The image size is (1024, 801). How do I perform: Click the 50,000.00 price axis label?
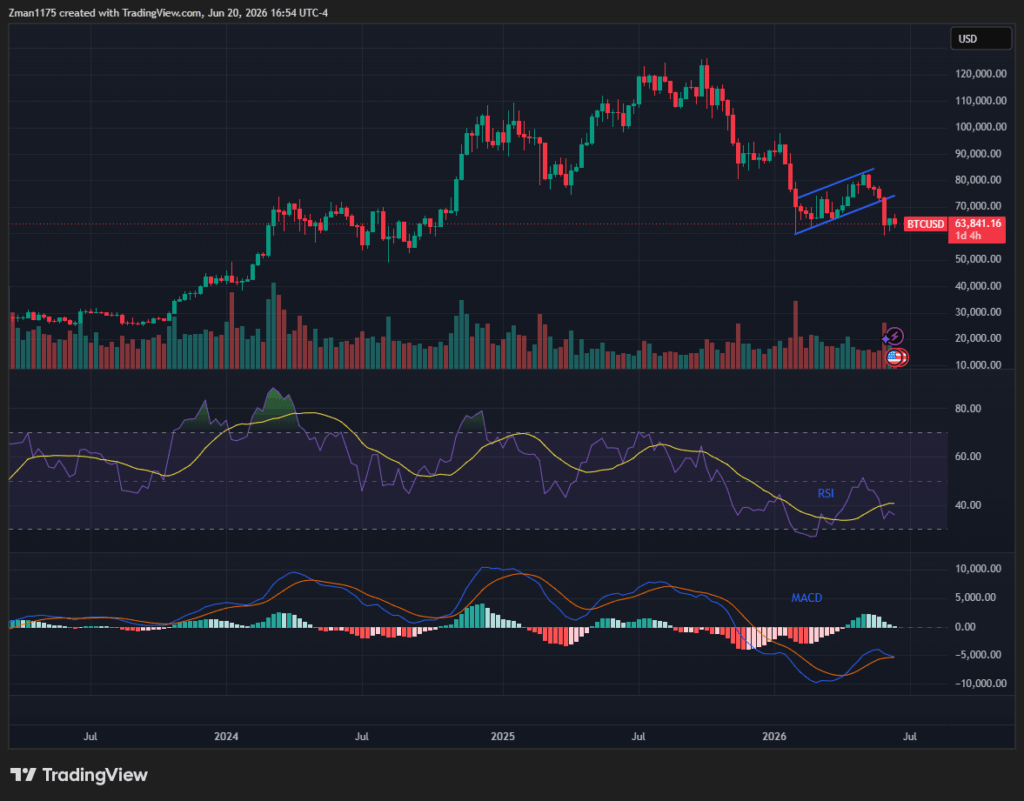tap(978, 259)
